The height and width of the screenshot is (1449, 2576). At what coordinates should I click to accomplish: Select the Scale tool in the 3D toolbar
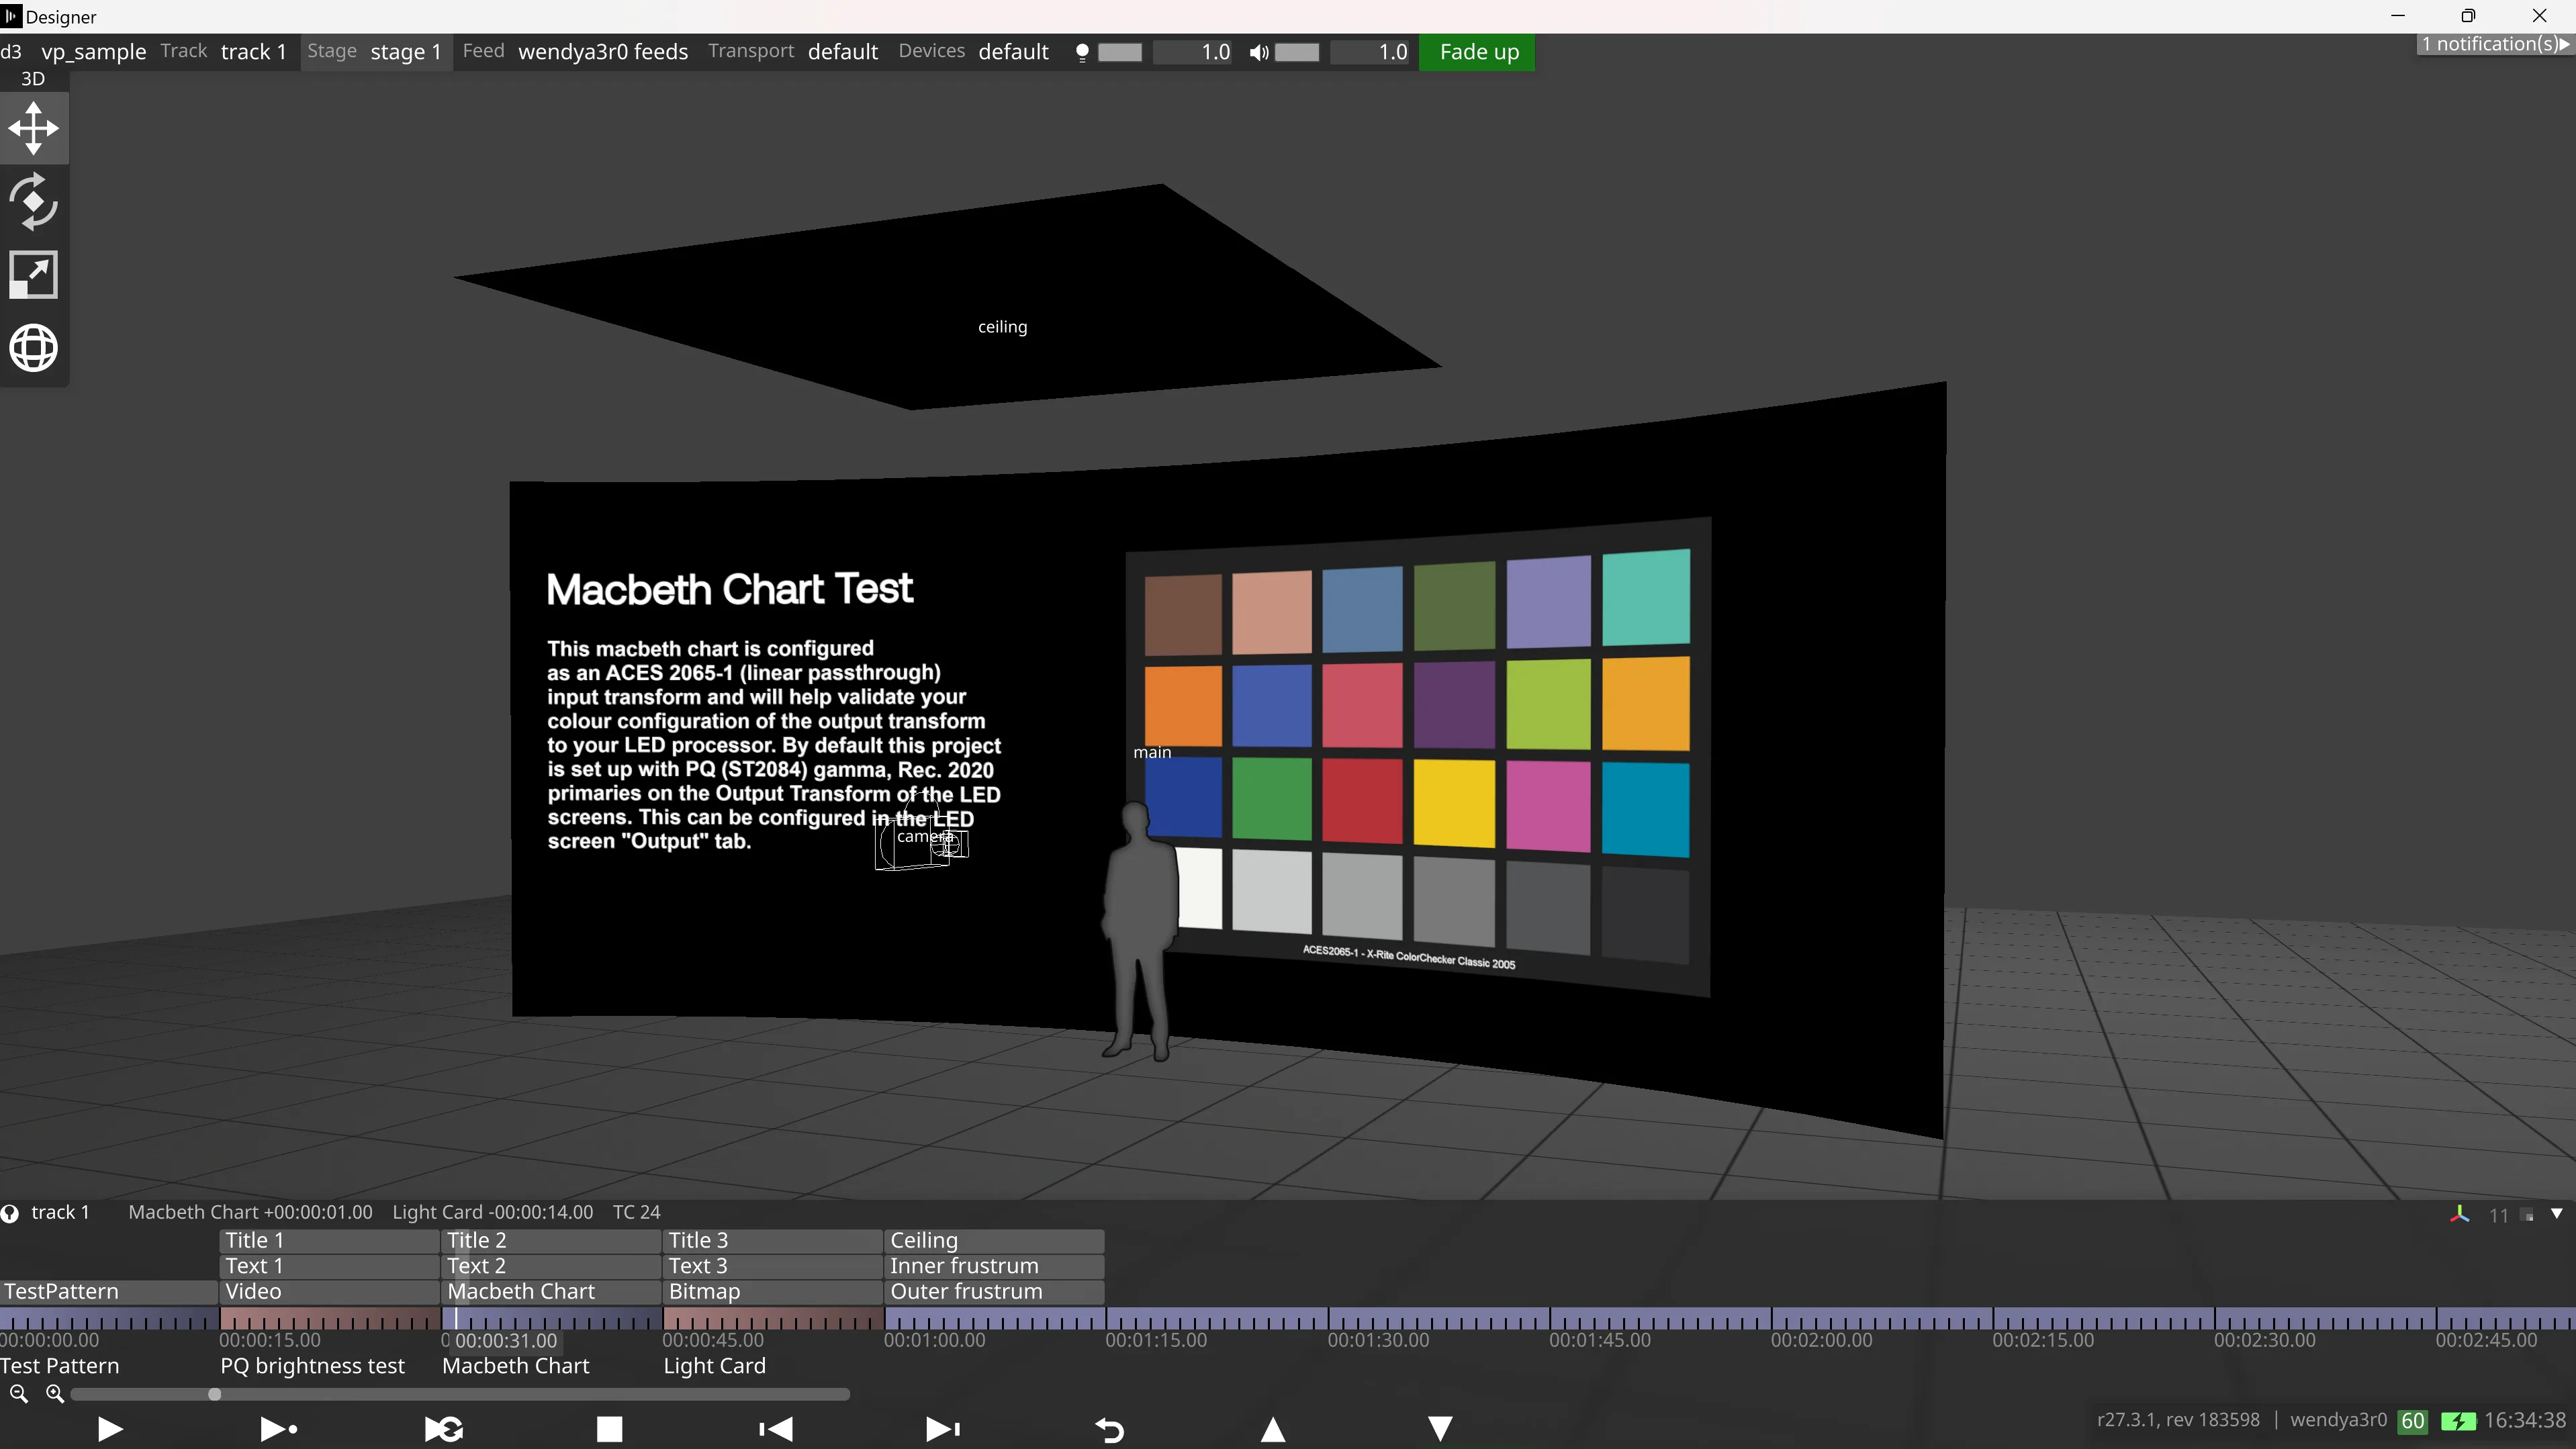[33, 274]
